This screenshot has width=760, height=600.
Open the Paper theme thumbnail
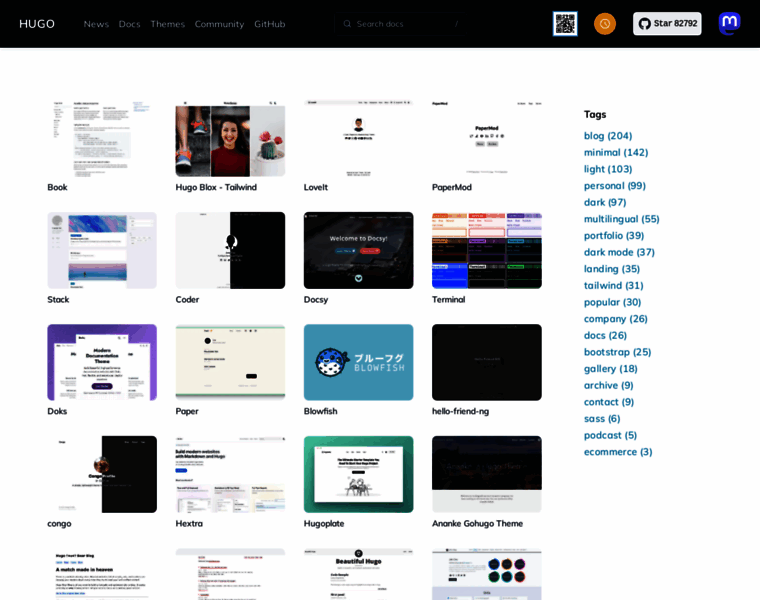point(230,363)
